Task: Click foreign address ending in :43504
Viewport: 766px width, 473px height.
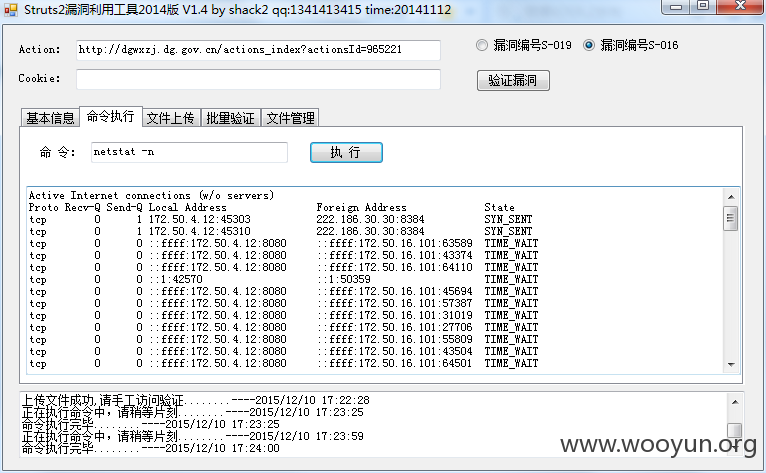Action: tap(395, 351)
